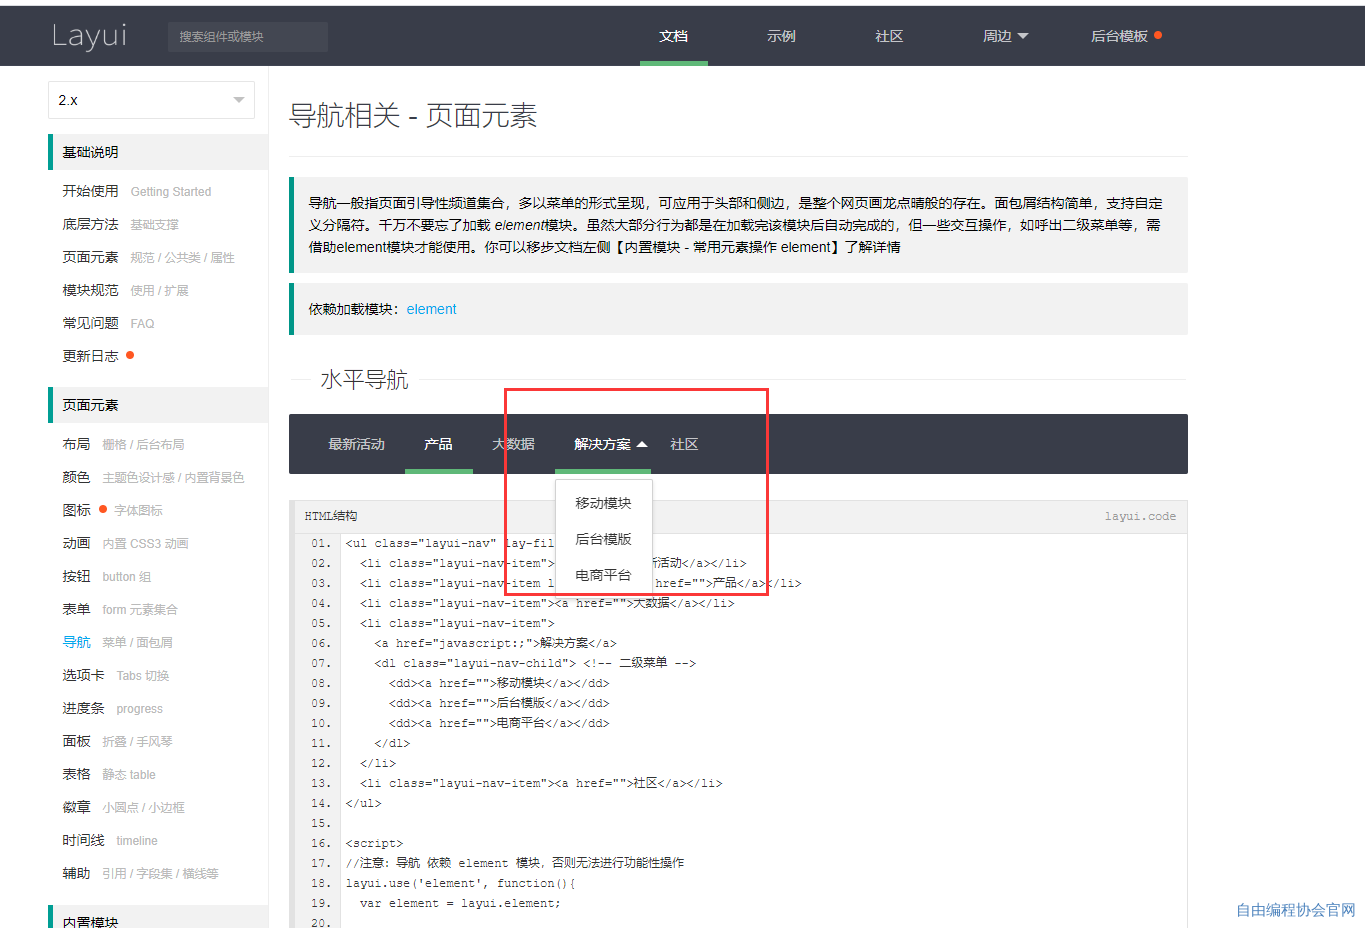
Task: Go to 表格 静态 table page
Action: tap(109, 774)
